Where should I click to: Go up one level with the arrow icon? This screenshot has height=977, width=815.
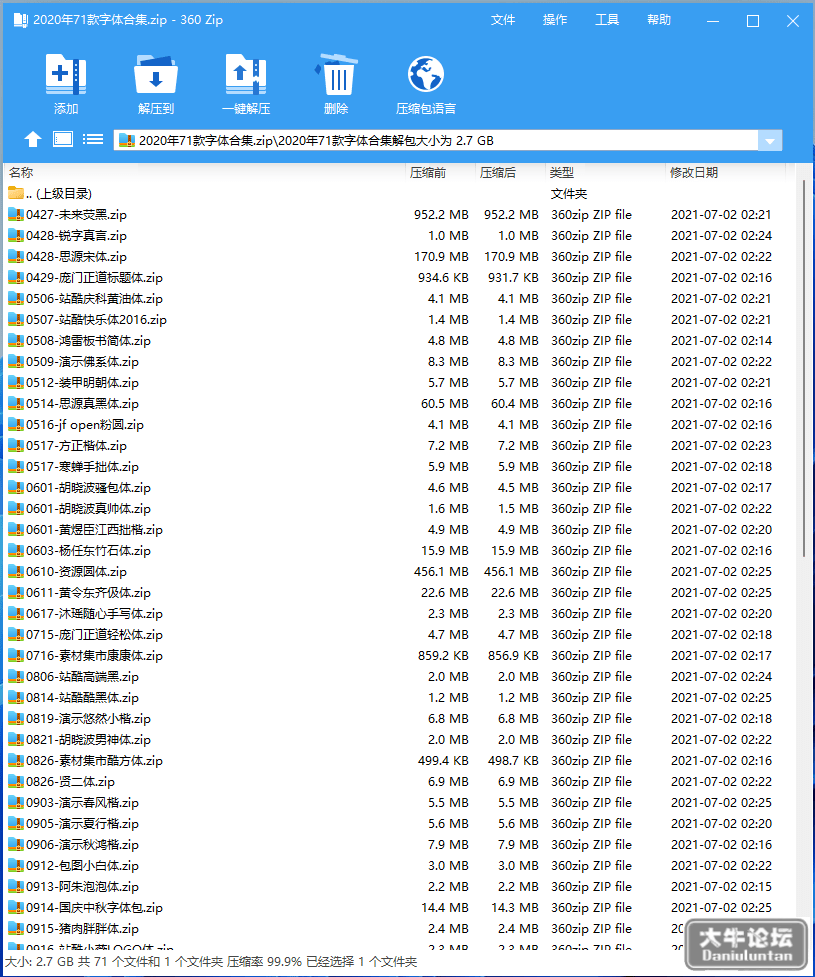[33, 139]
